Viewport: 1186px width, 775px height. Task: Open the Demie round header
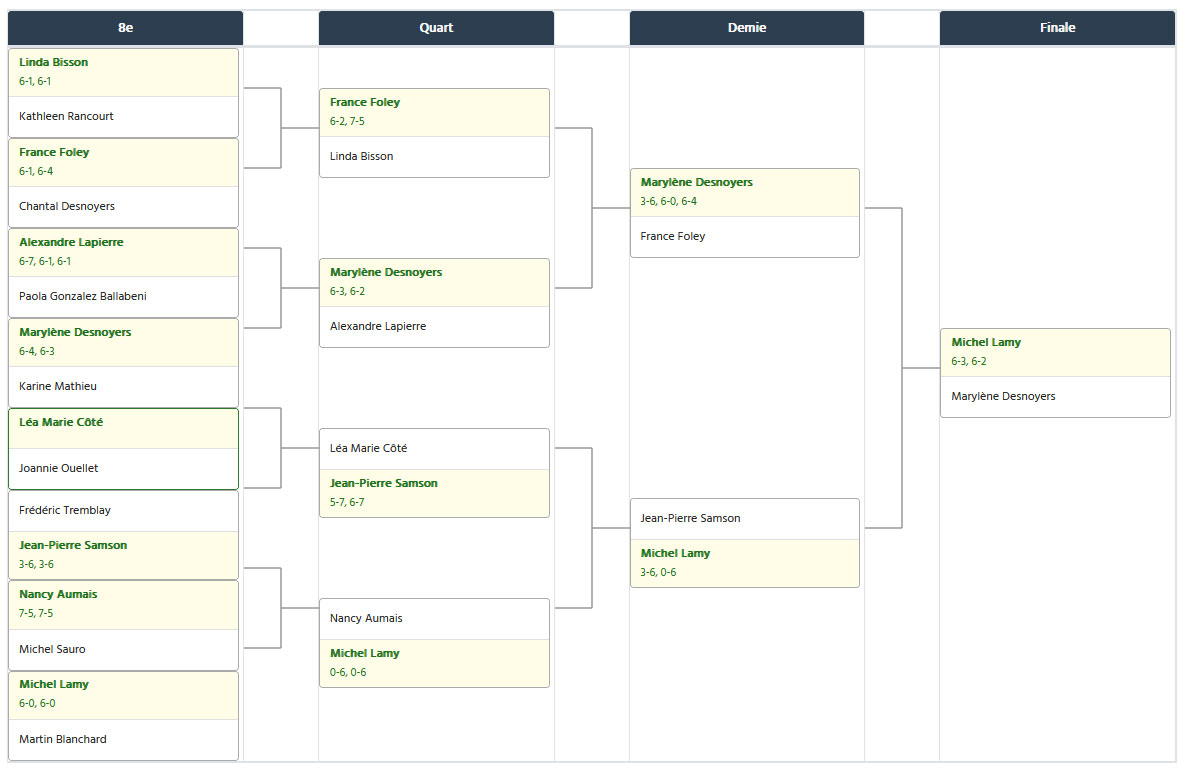747,28
